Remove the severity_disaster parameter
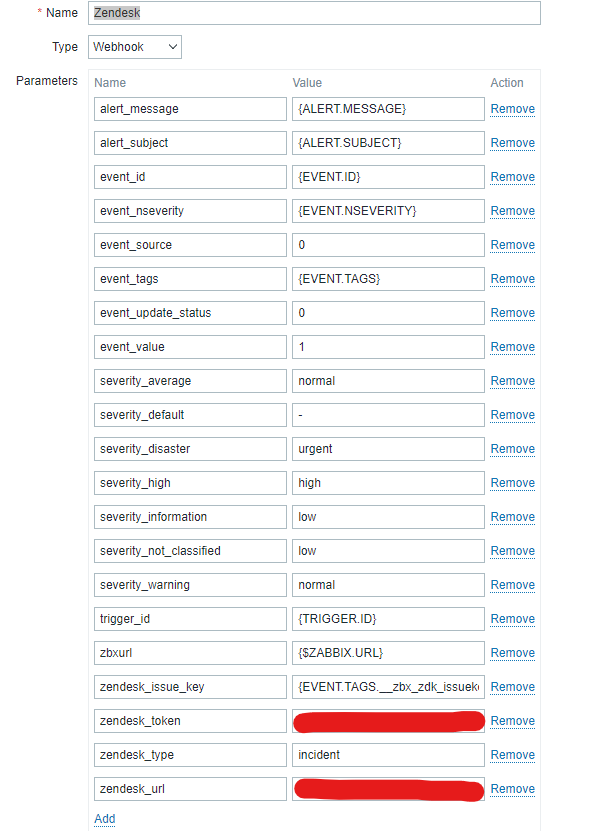 (512, 449)
